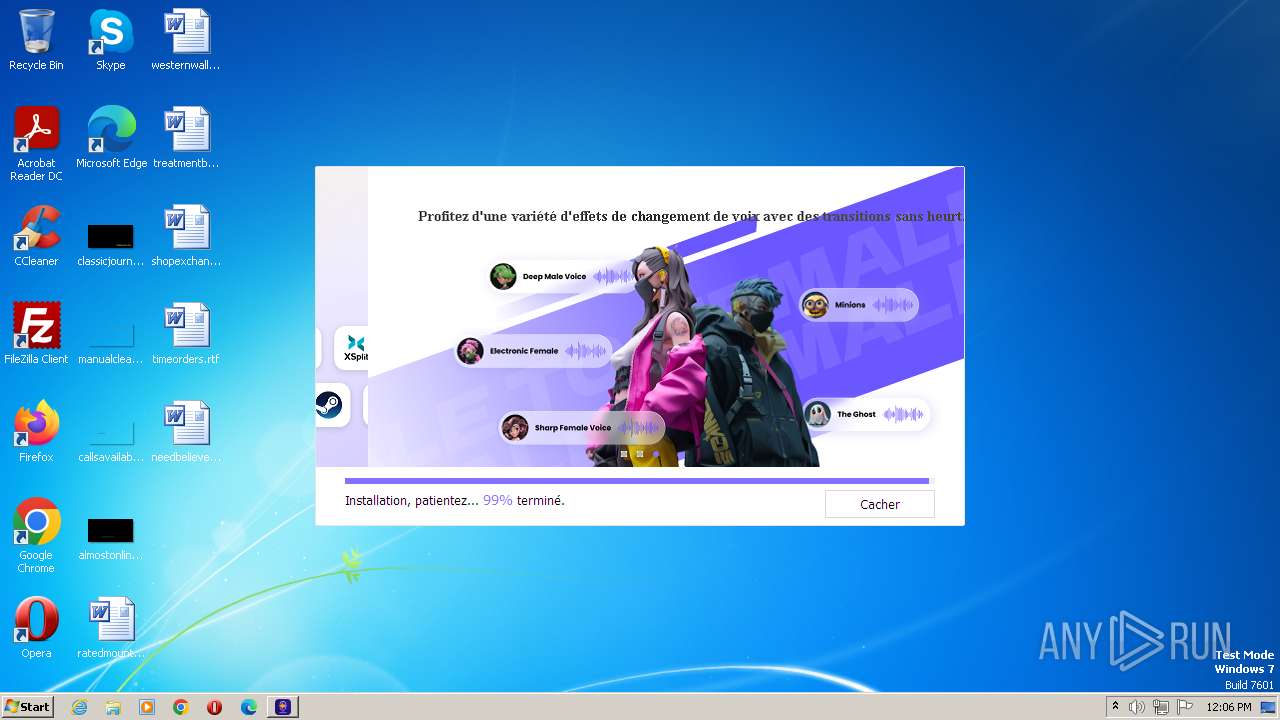This screenshot has width=1280, height=720.
Task: Open the media player taskbar icon
Action: [x=147, y=707]
